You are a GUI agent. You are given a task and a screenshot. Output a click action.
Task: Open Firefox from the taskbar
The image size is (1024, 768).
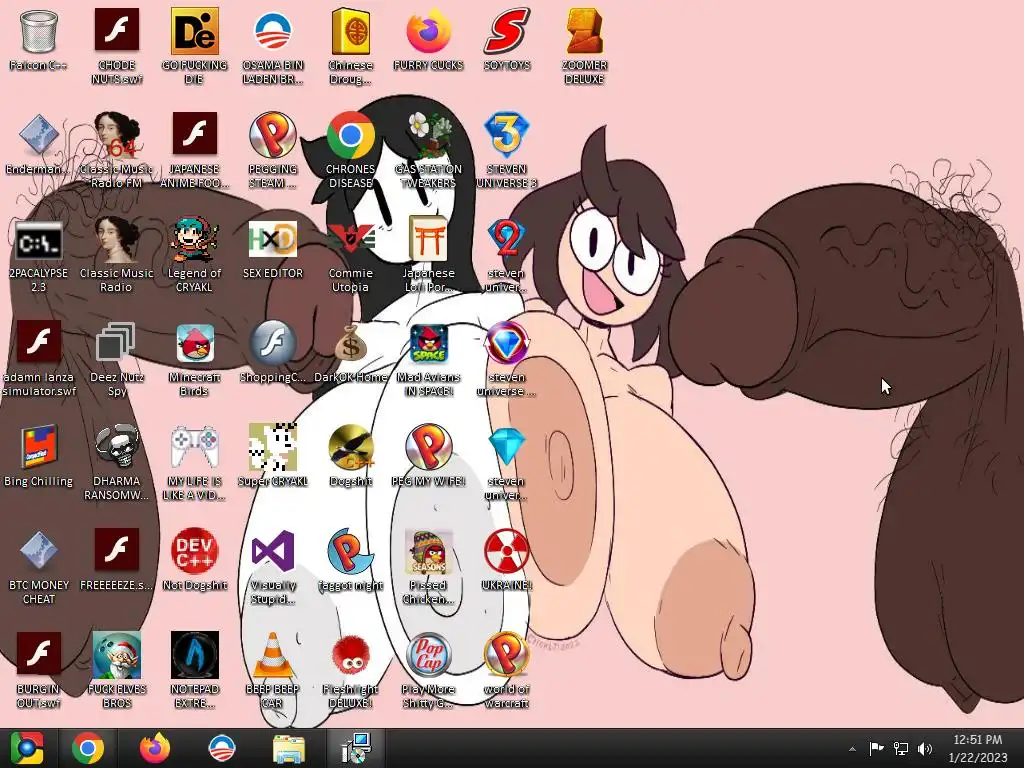155,748
